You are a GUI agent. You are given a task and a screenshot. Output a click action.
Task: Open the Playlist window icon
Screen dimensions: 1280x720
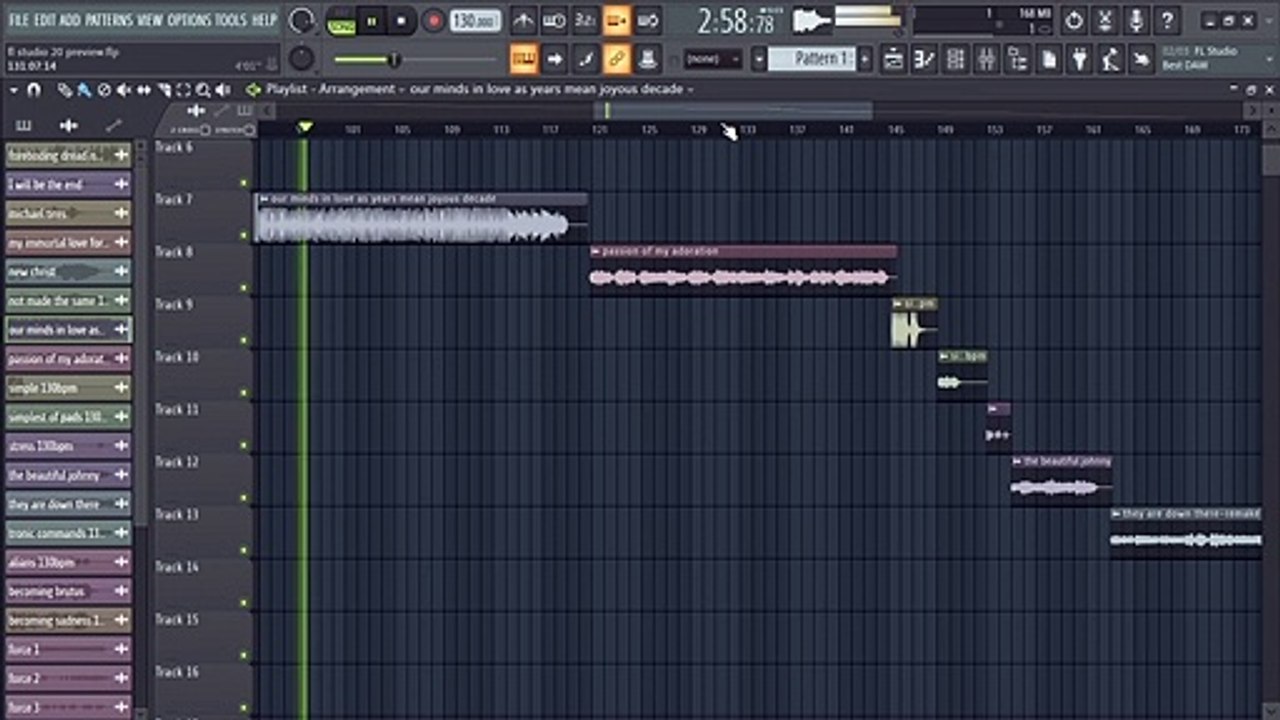(x=893, y=59)
